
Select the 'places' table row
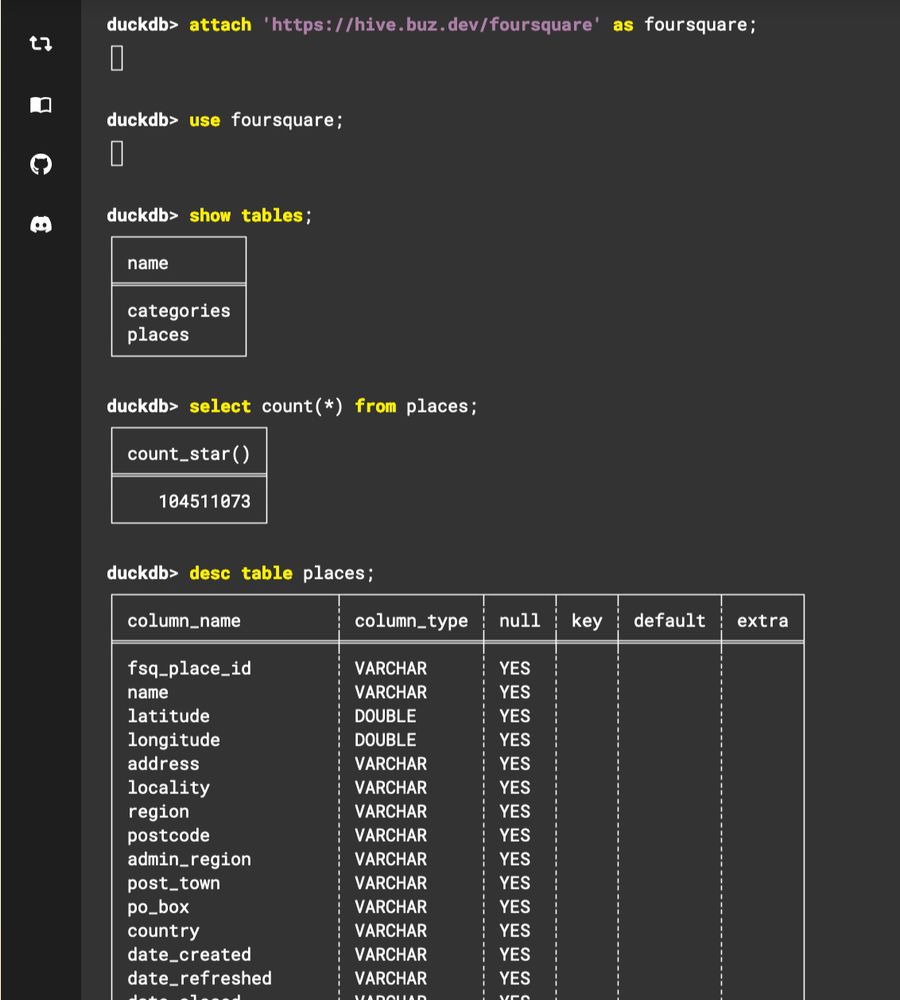click(x=158, y=335)
